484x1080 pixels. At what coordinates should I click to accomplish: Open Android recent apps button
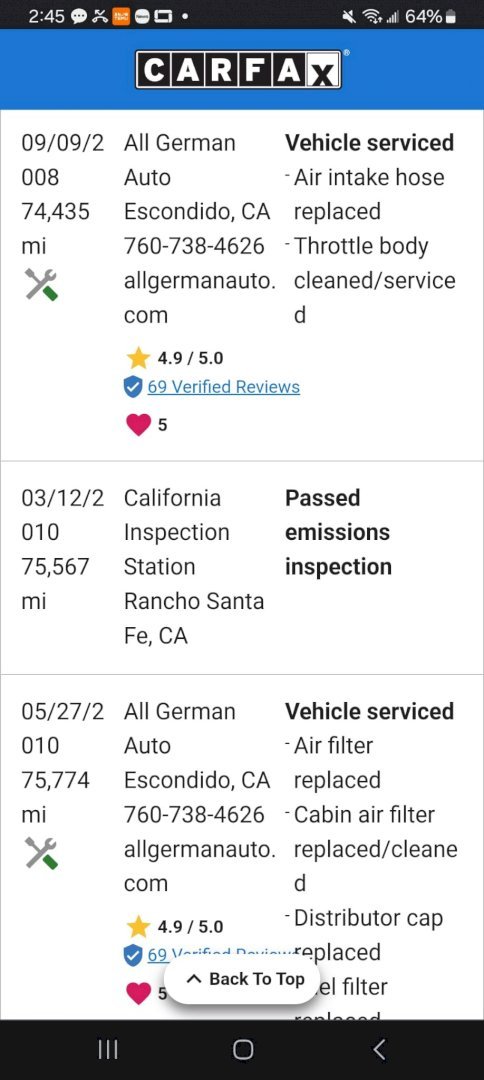point(107,1049)
